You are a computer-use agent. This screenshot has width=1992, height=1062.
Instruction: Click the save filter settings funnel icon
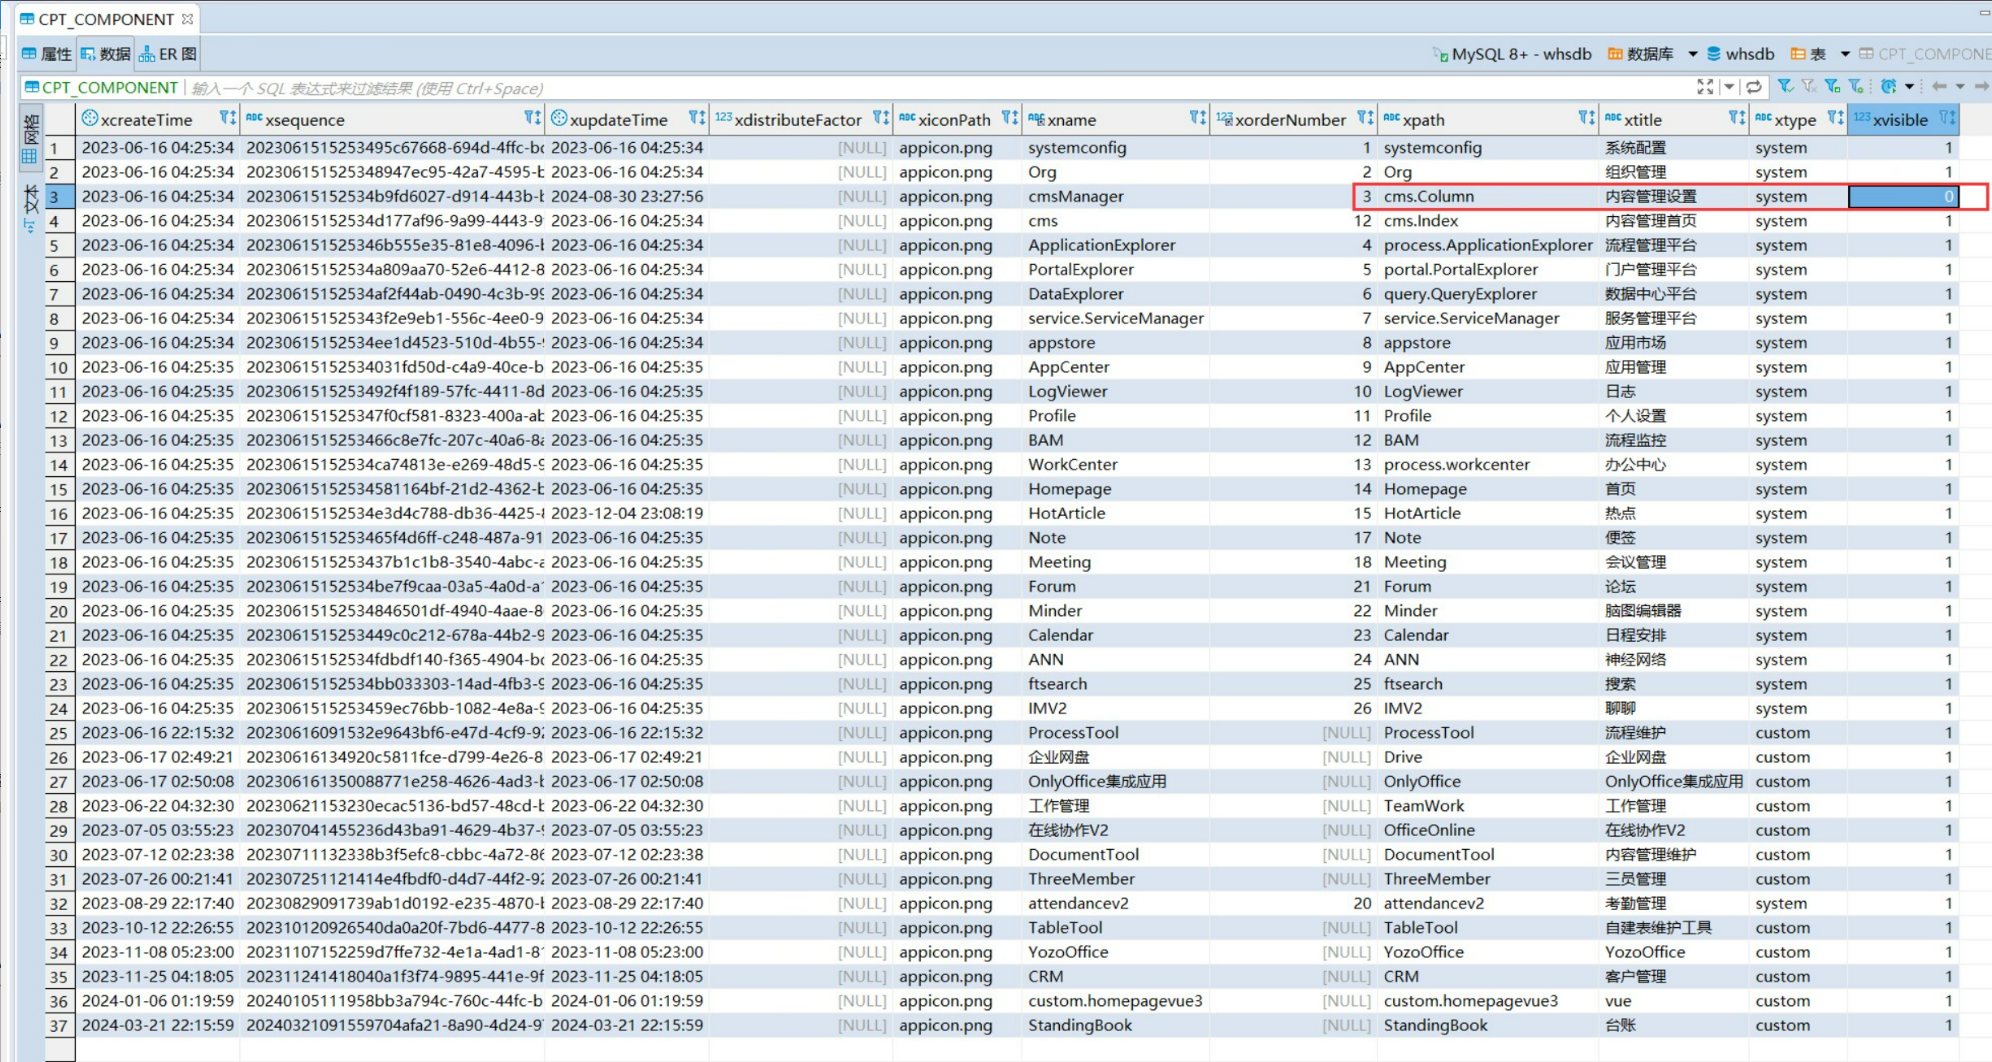pos(1832,87)
